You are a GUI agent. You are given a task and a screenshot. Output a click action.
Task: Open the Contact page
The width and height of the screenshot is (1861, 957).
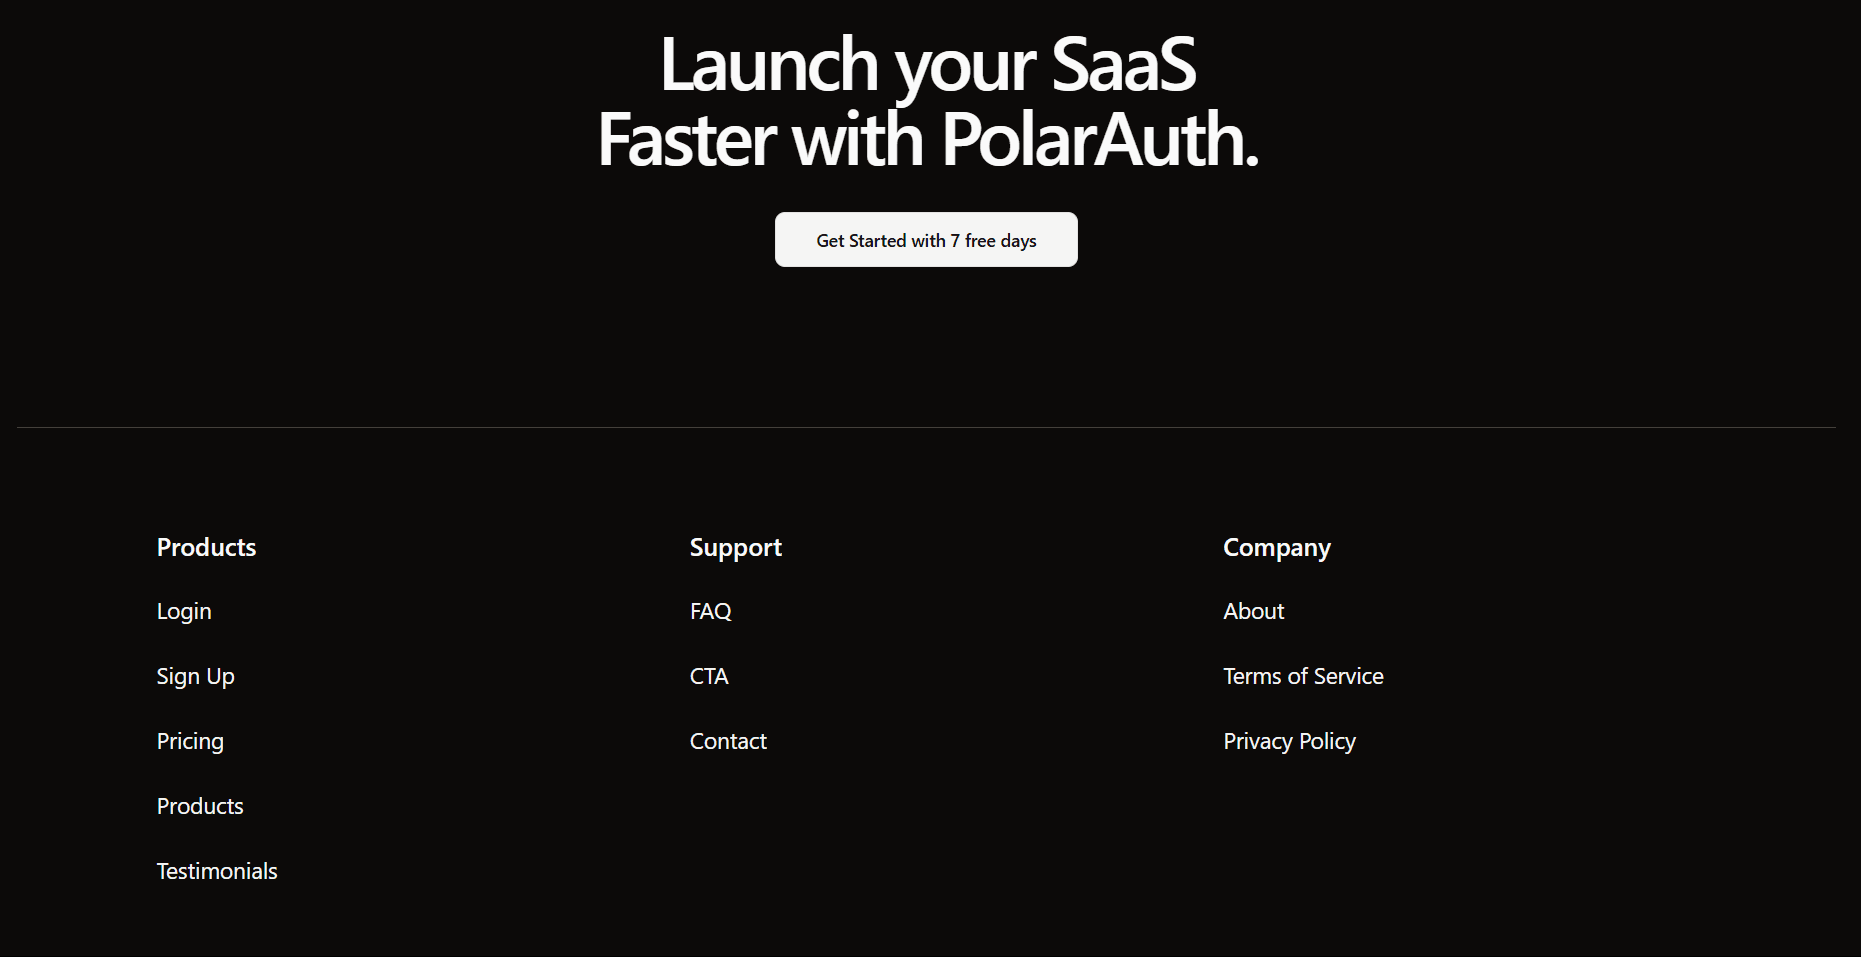tap(727, 740)
